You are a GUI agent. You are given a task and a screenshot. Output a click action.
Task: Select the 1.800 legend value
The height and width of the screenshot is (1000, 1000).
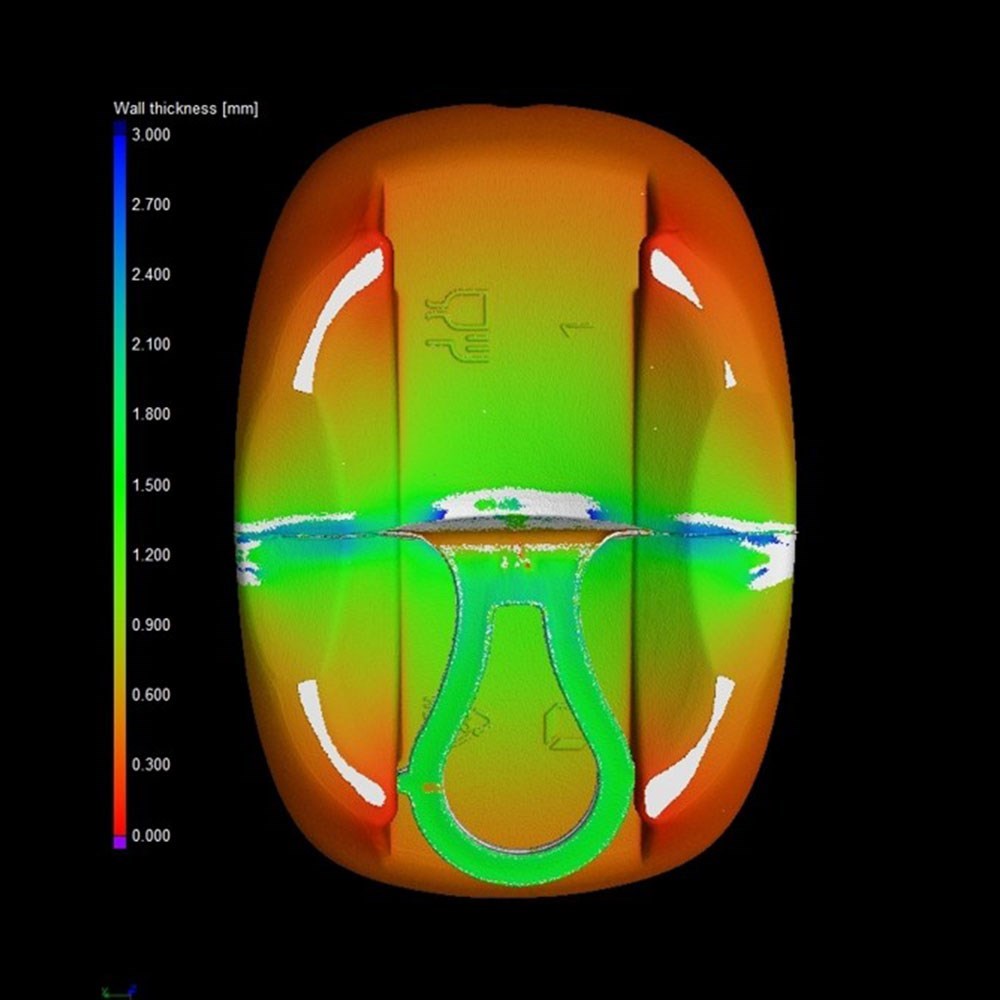[151, 415]
